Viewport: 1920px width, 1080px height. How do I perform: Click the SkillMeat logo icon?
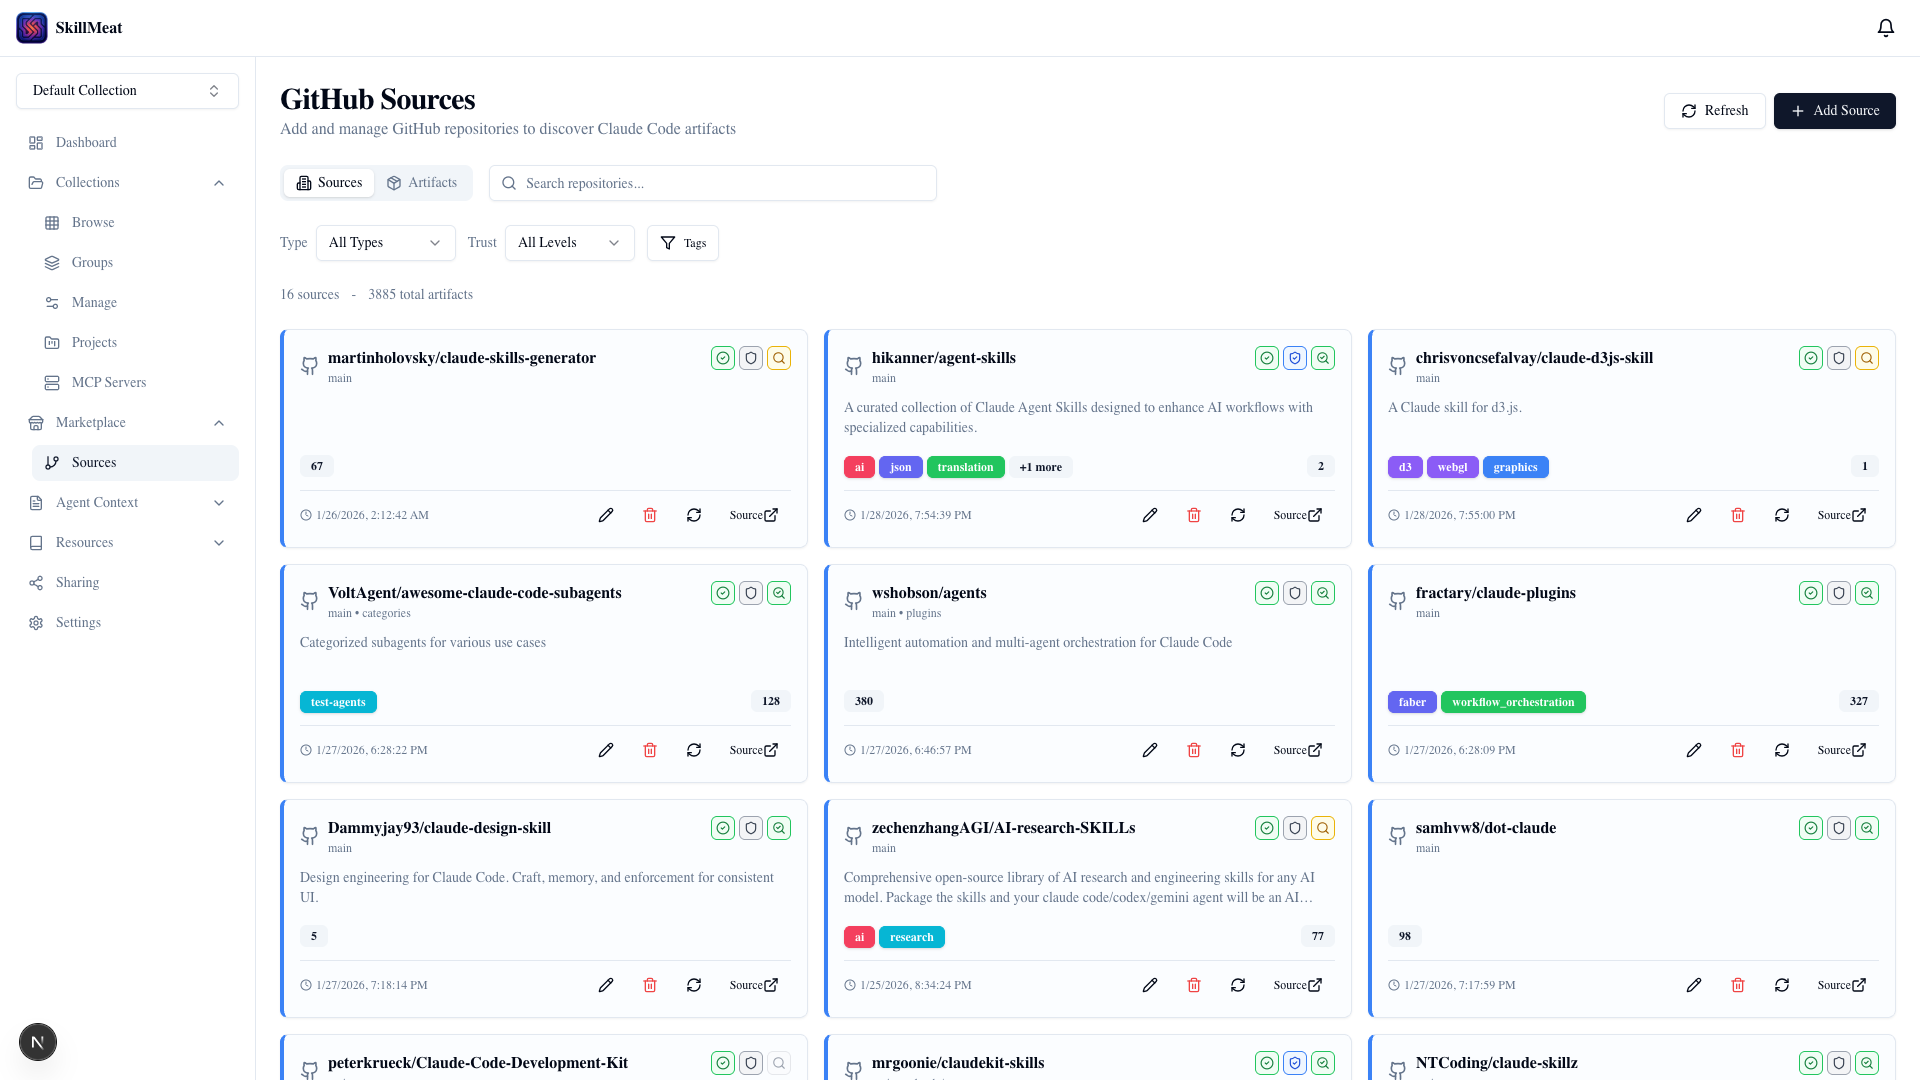tap(32, 28)
